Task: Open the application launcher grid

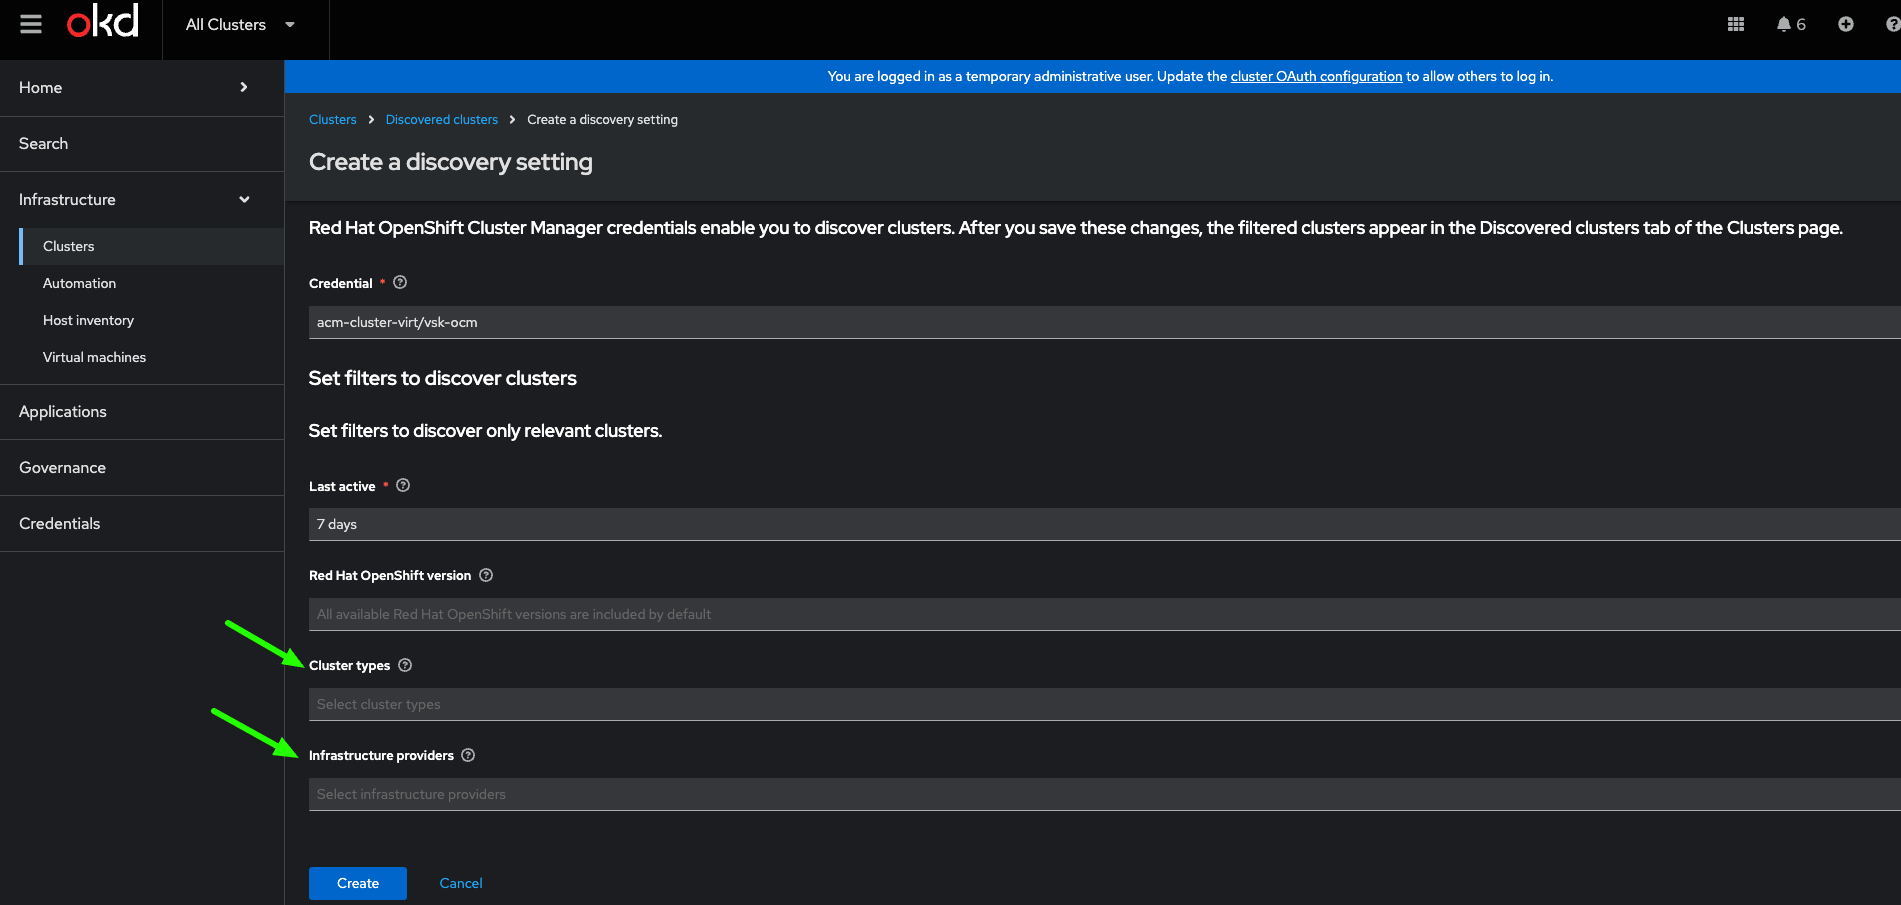Action: point(1736,24)
